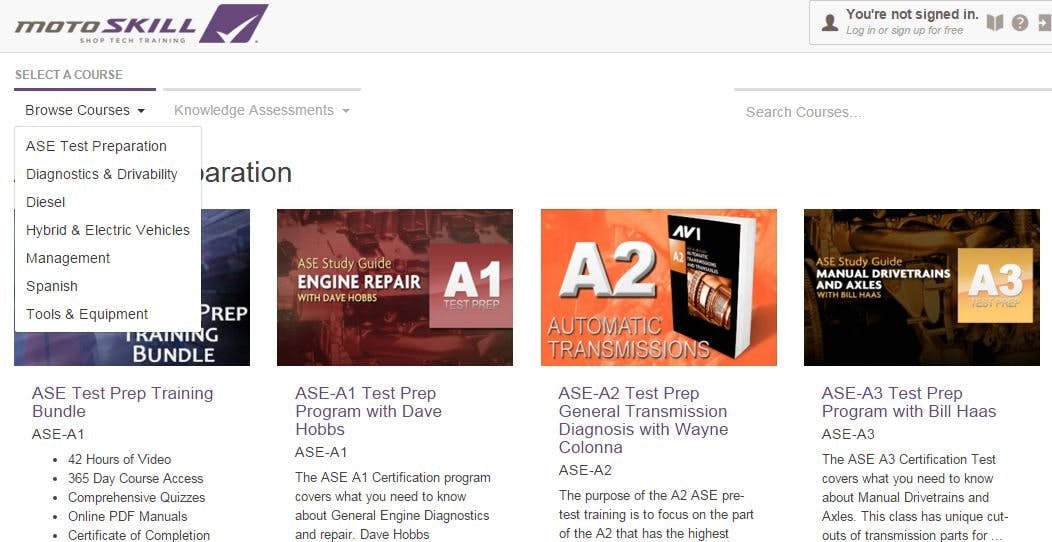The width and height of the screenshot is (1052, 542).
Task: Open ASE Test Prep Training Bundle link
Action: tap(122, 402)
